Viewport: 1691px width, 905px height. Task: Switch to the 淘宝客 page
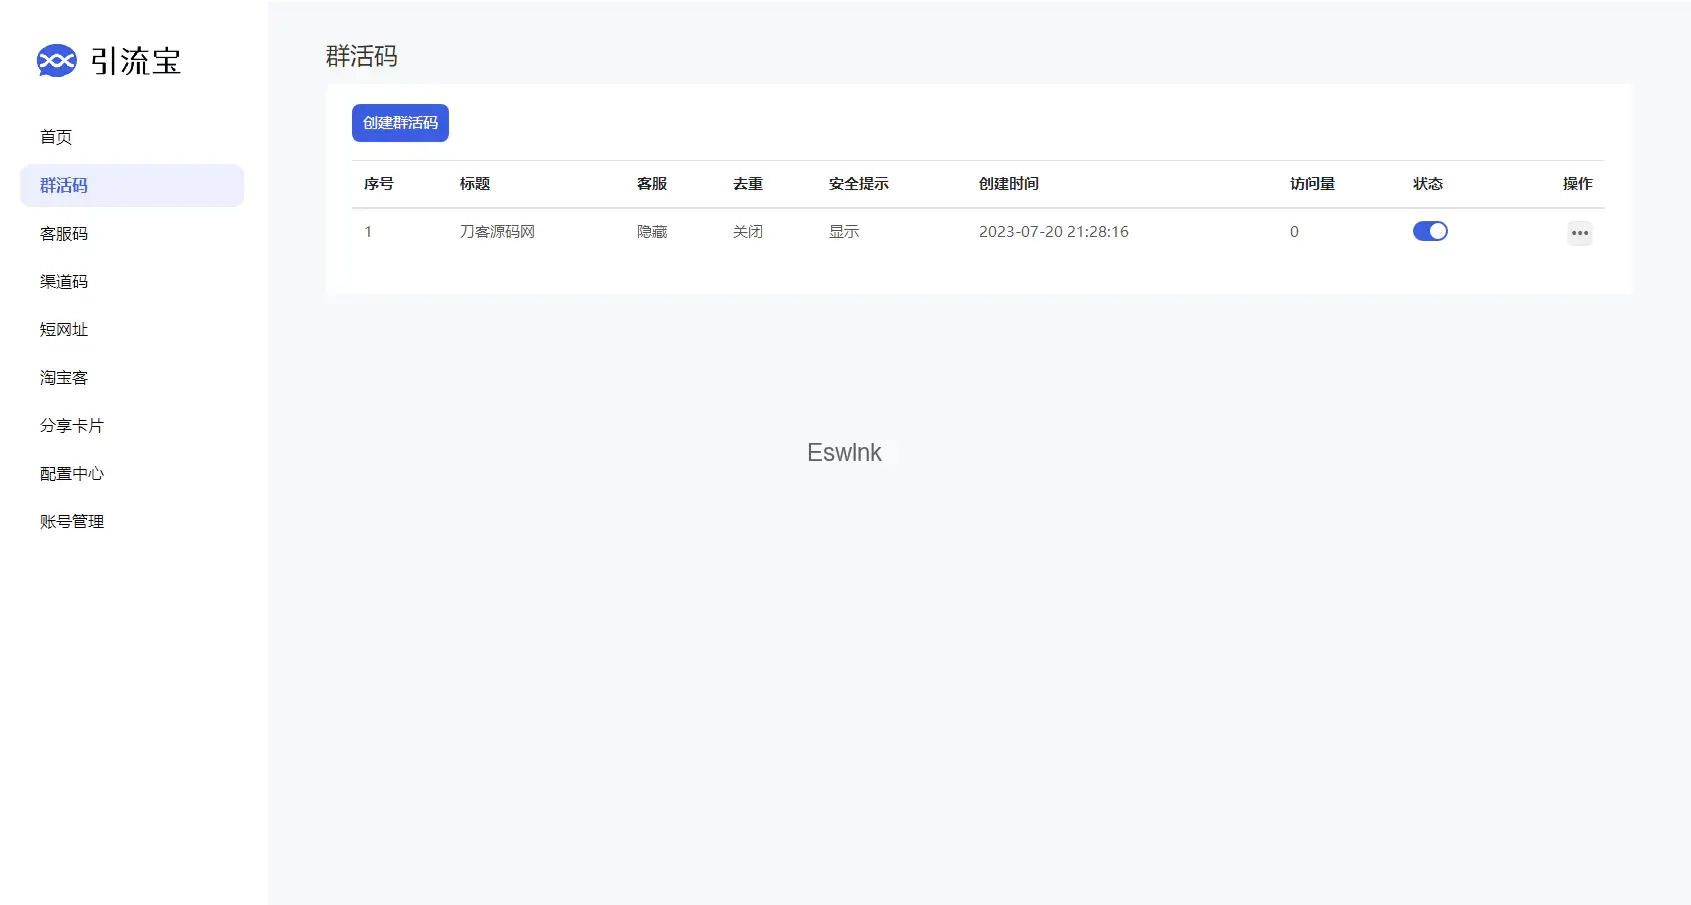64,377
